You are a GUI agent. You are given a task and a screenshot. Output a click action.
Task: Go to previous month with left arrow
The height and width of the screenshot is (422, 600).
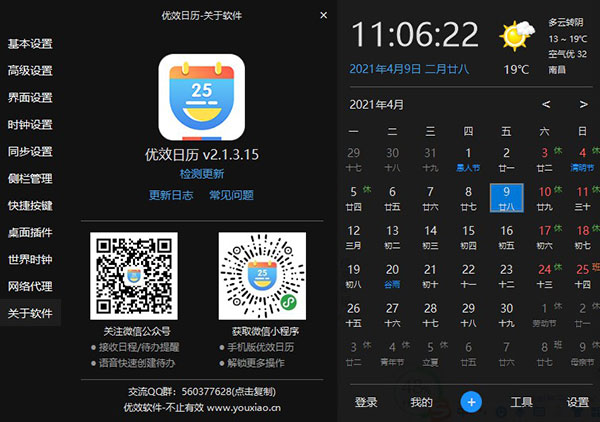click(x=546, y=104)
